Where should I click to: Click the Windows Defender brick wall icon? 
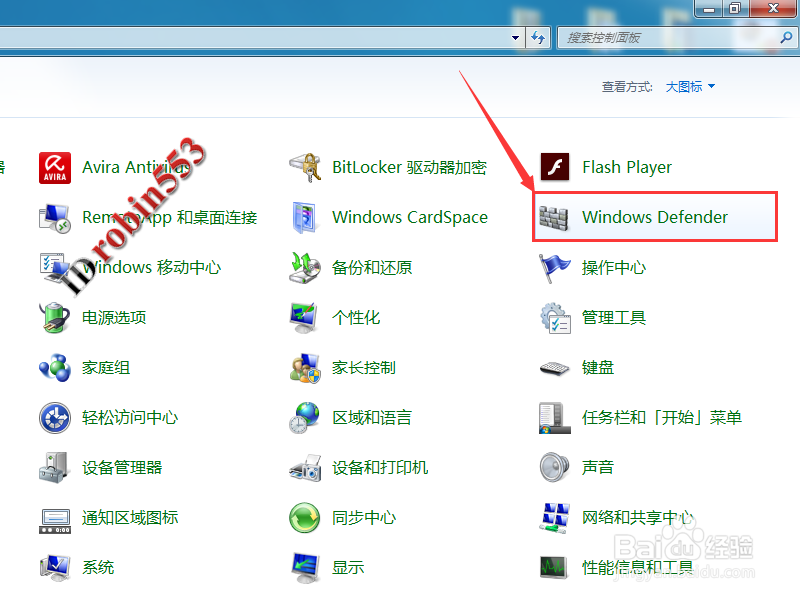pos(554,218)
